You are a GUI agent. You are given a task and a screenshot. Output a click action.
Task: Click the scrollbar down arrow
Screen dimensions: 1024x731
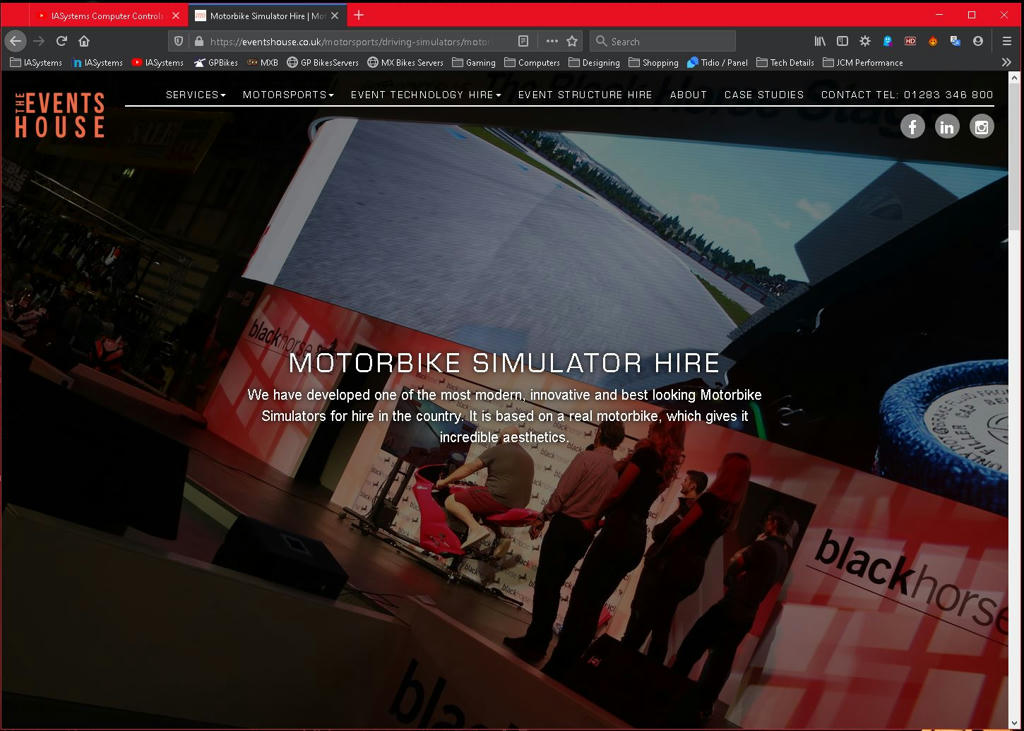pyautogui.click(x=1014, y=723)
